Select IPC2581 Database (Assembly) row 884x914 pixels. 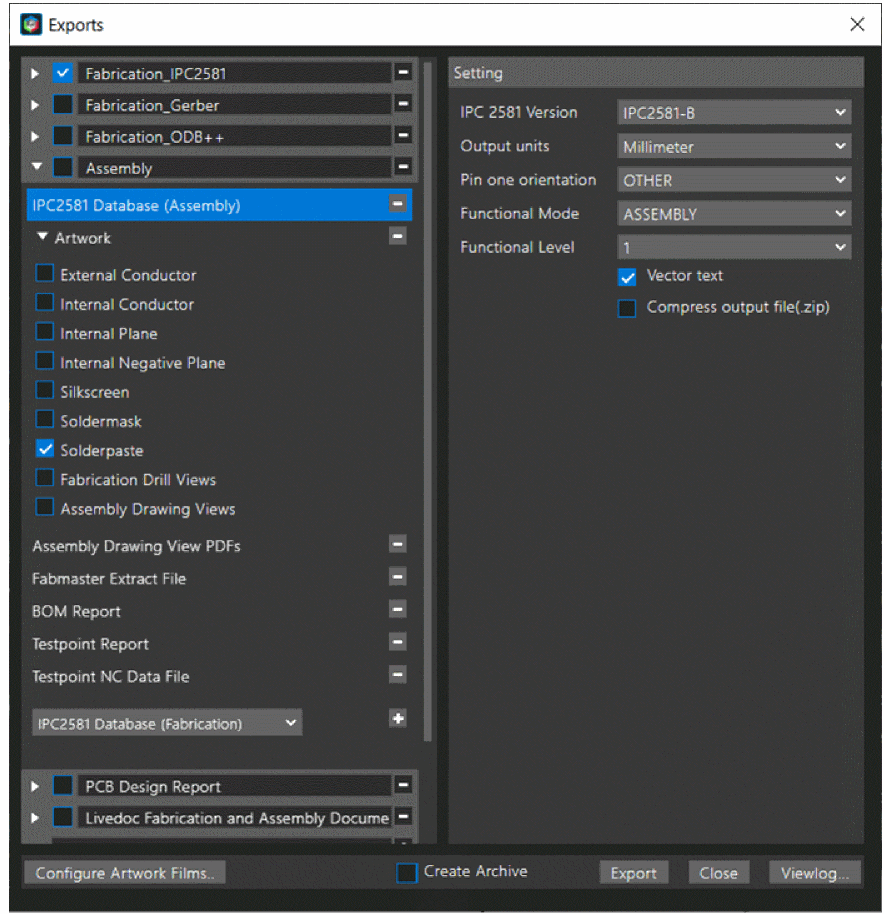point(219,205)
